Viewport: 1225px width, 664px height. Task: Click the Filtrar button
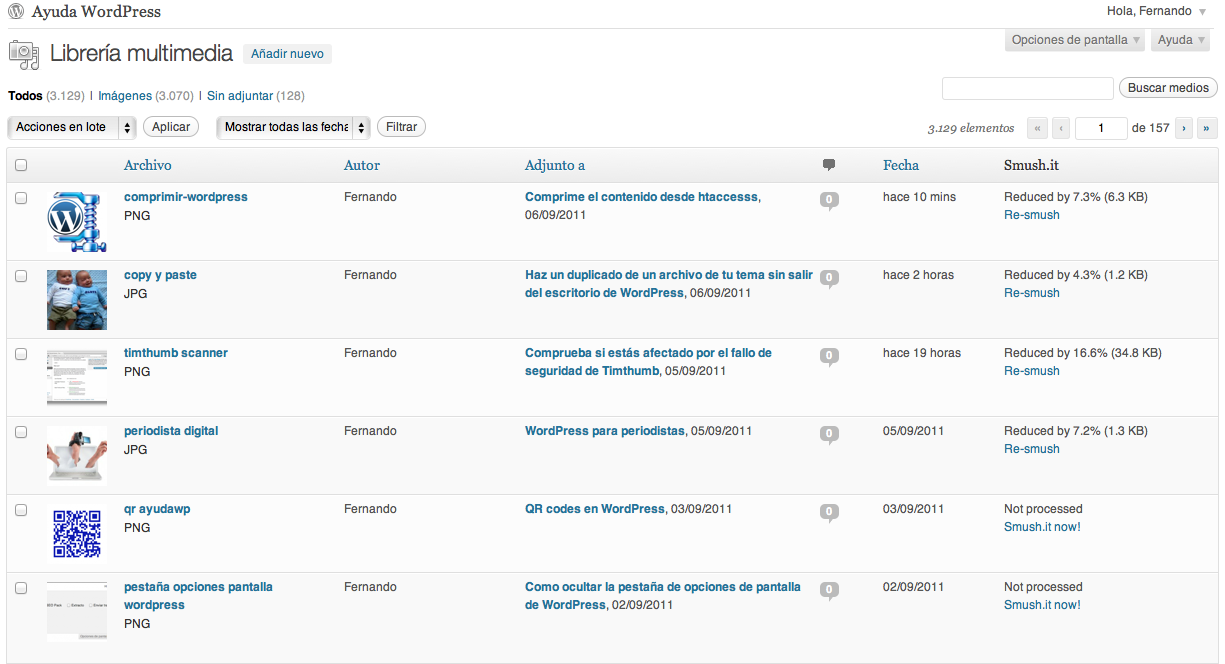(402, 127)
